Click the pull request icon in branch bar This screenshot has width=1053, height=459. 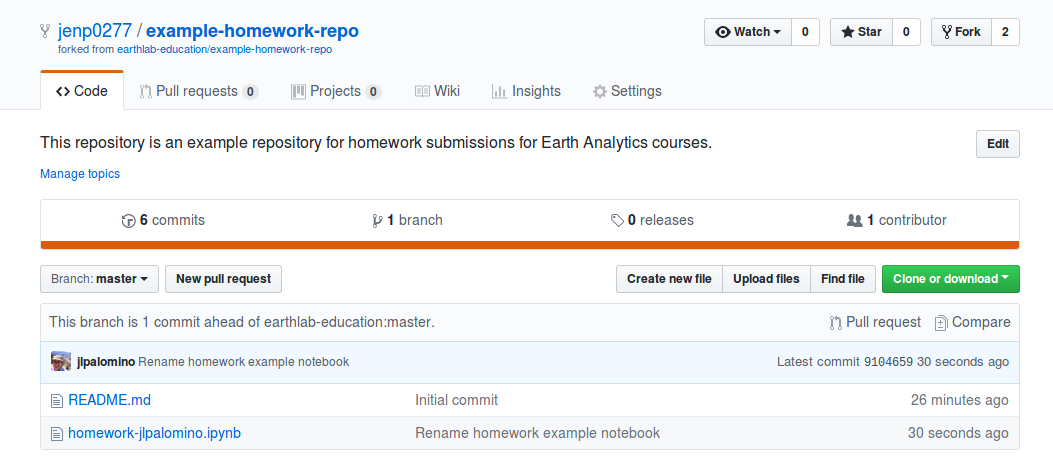(x=835, y=323)
